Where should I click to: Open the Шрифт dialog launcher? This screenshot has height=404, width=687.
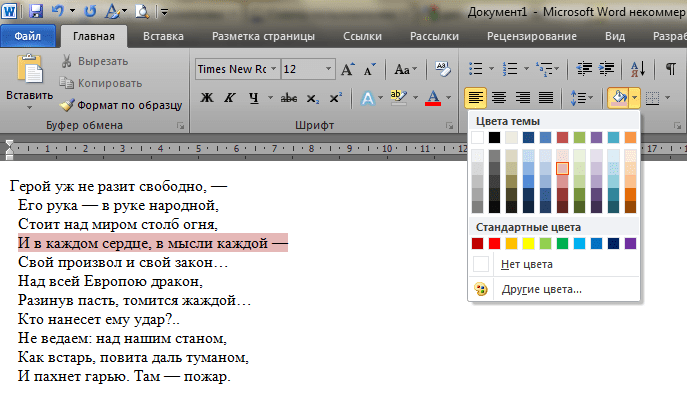tap(449, 126)
